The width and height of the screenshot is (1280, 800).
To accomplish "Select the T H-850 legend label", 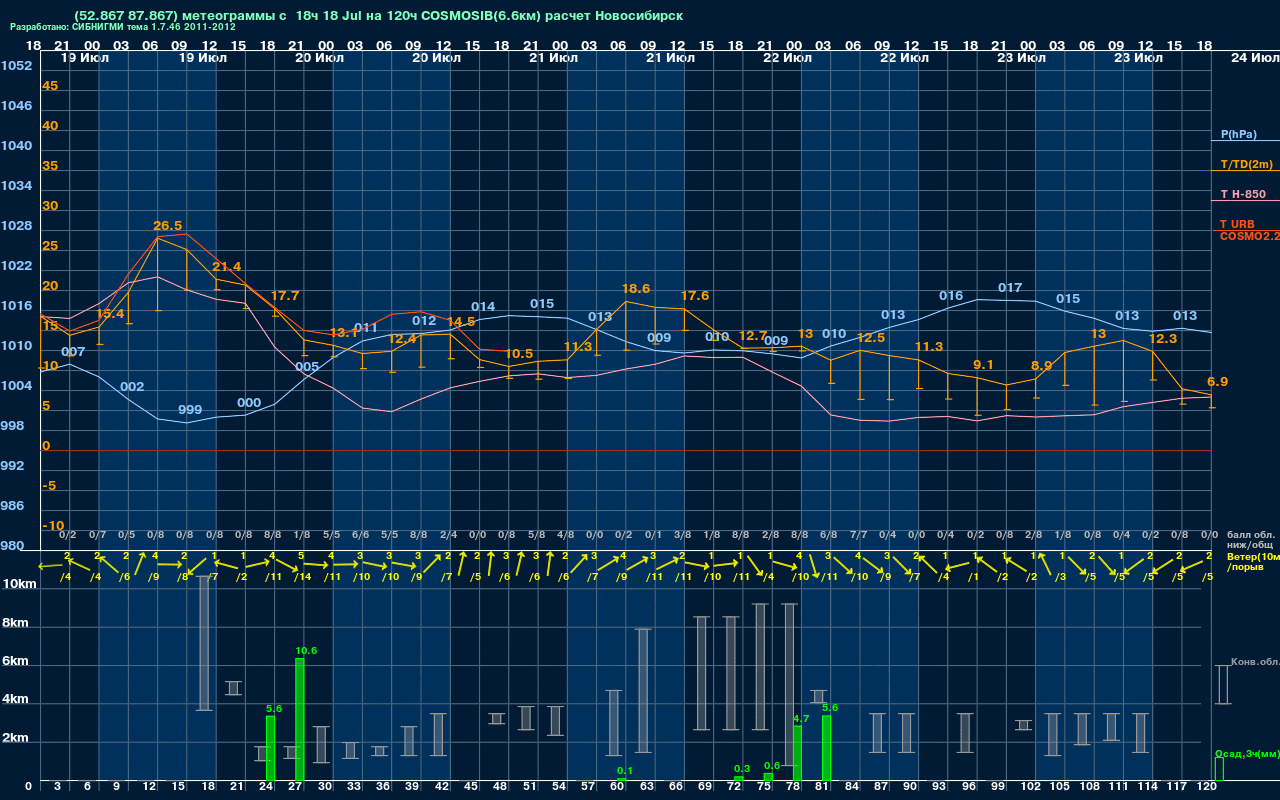I will click(1242, 194).
